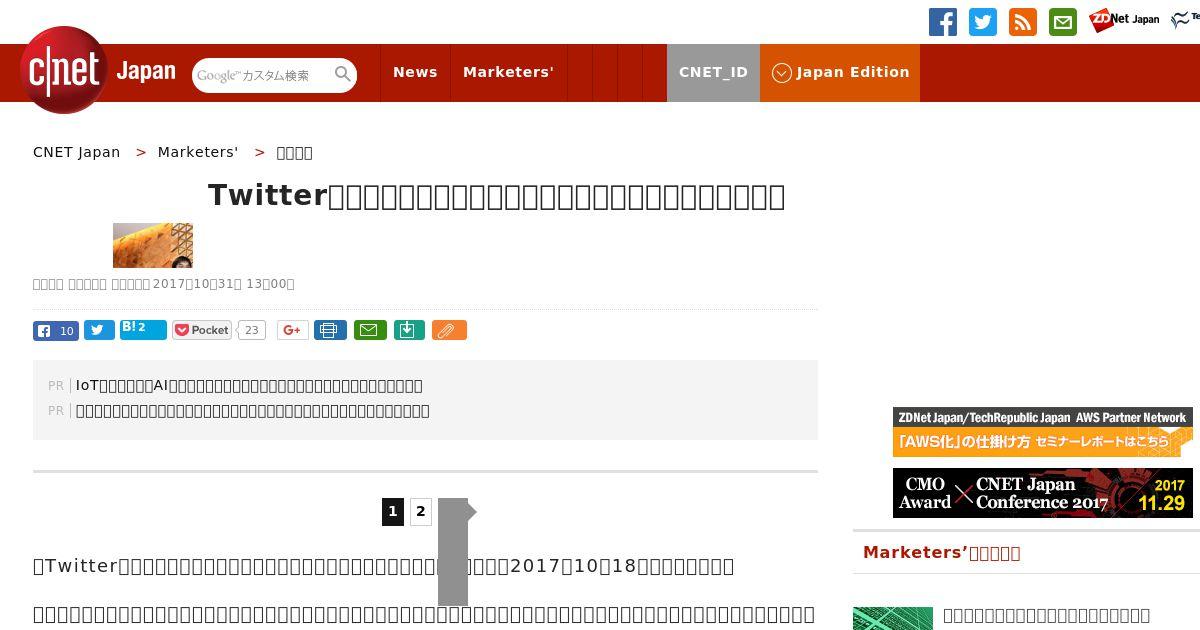Viewport: 1200px width, 630px height.
Task: Click the Marketers' sidebar section heading
Action: (942, 553)
